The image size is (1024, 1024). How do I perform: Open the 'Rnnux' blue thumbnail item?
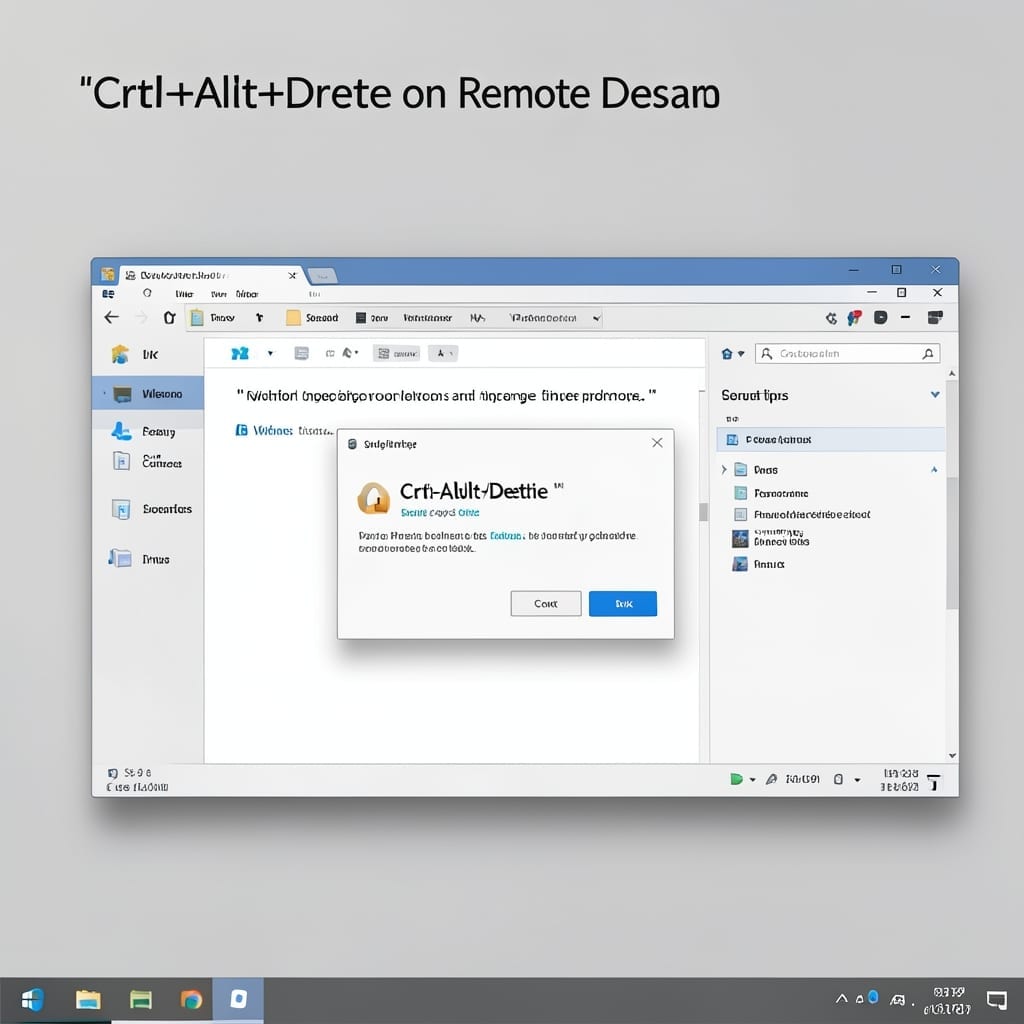pos(758,564)
